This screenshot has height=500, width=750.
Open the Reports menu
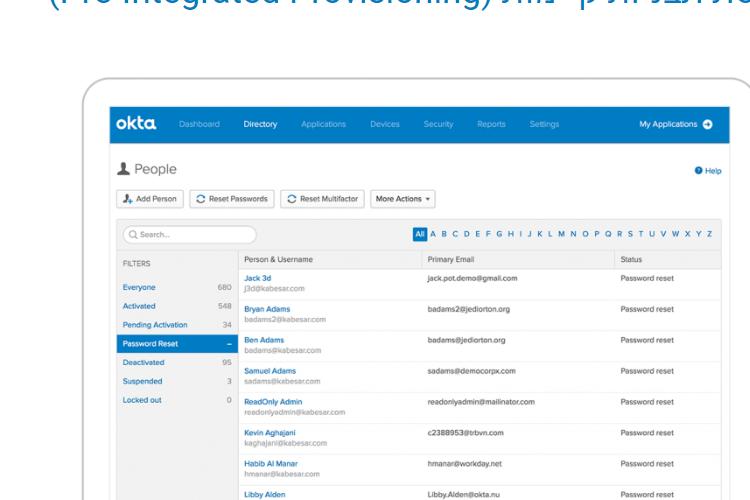(x=491, y=124)
